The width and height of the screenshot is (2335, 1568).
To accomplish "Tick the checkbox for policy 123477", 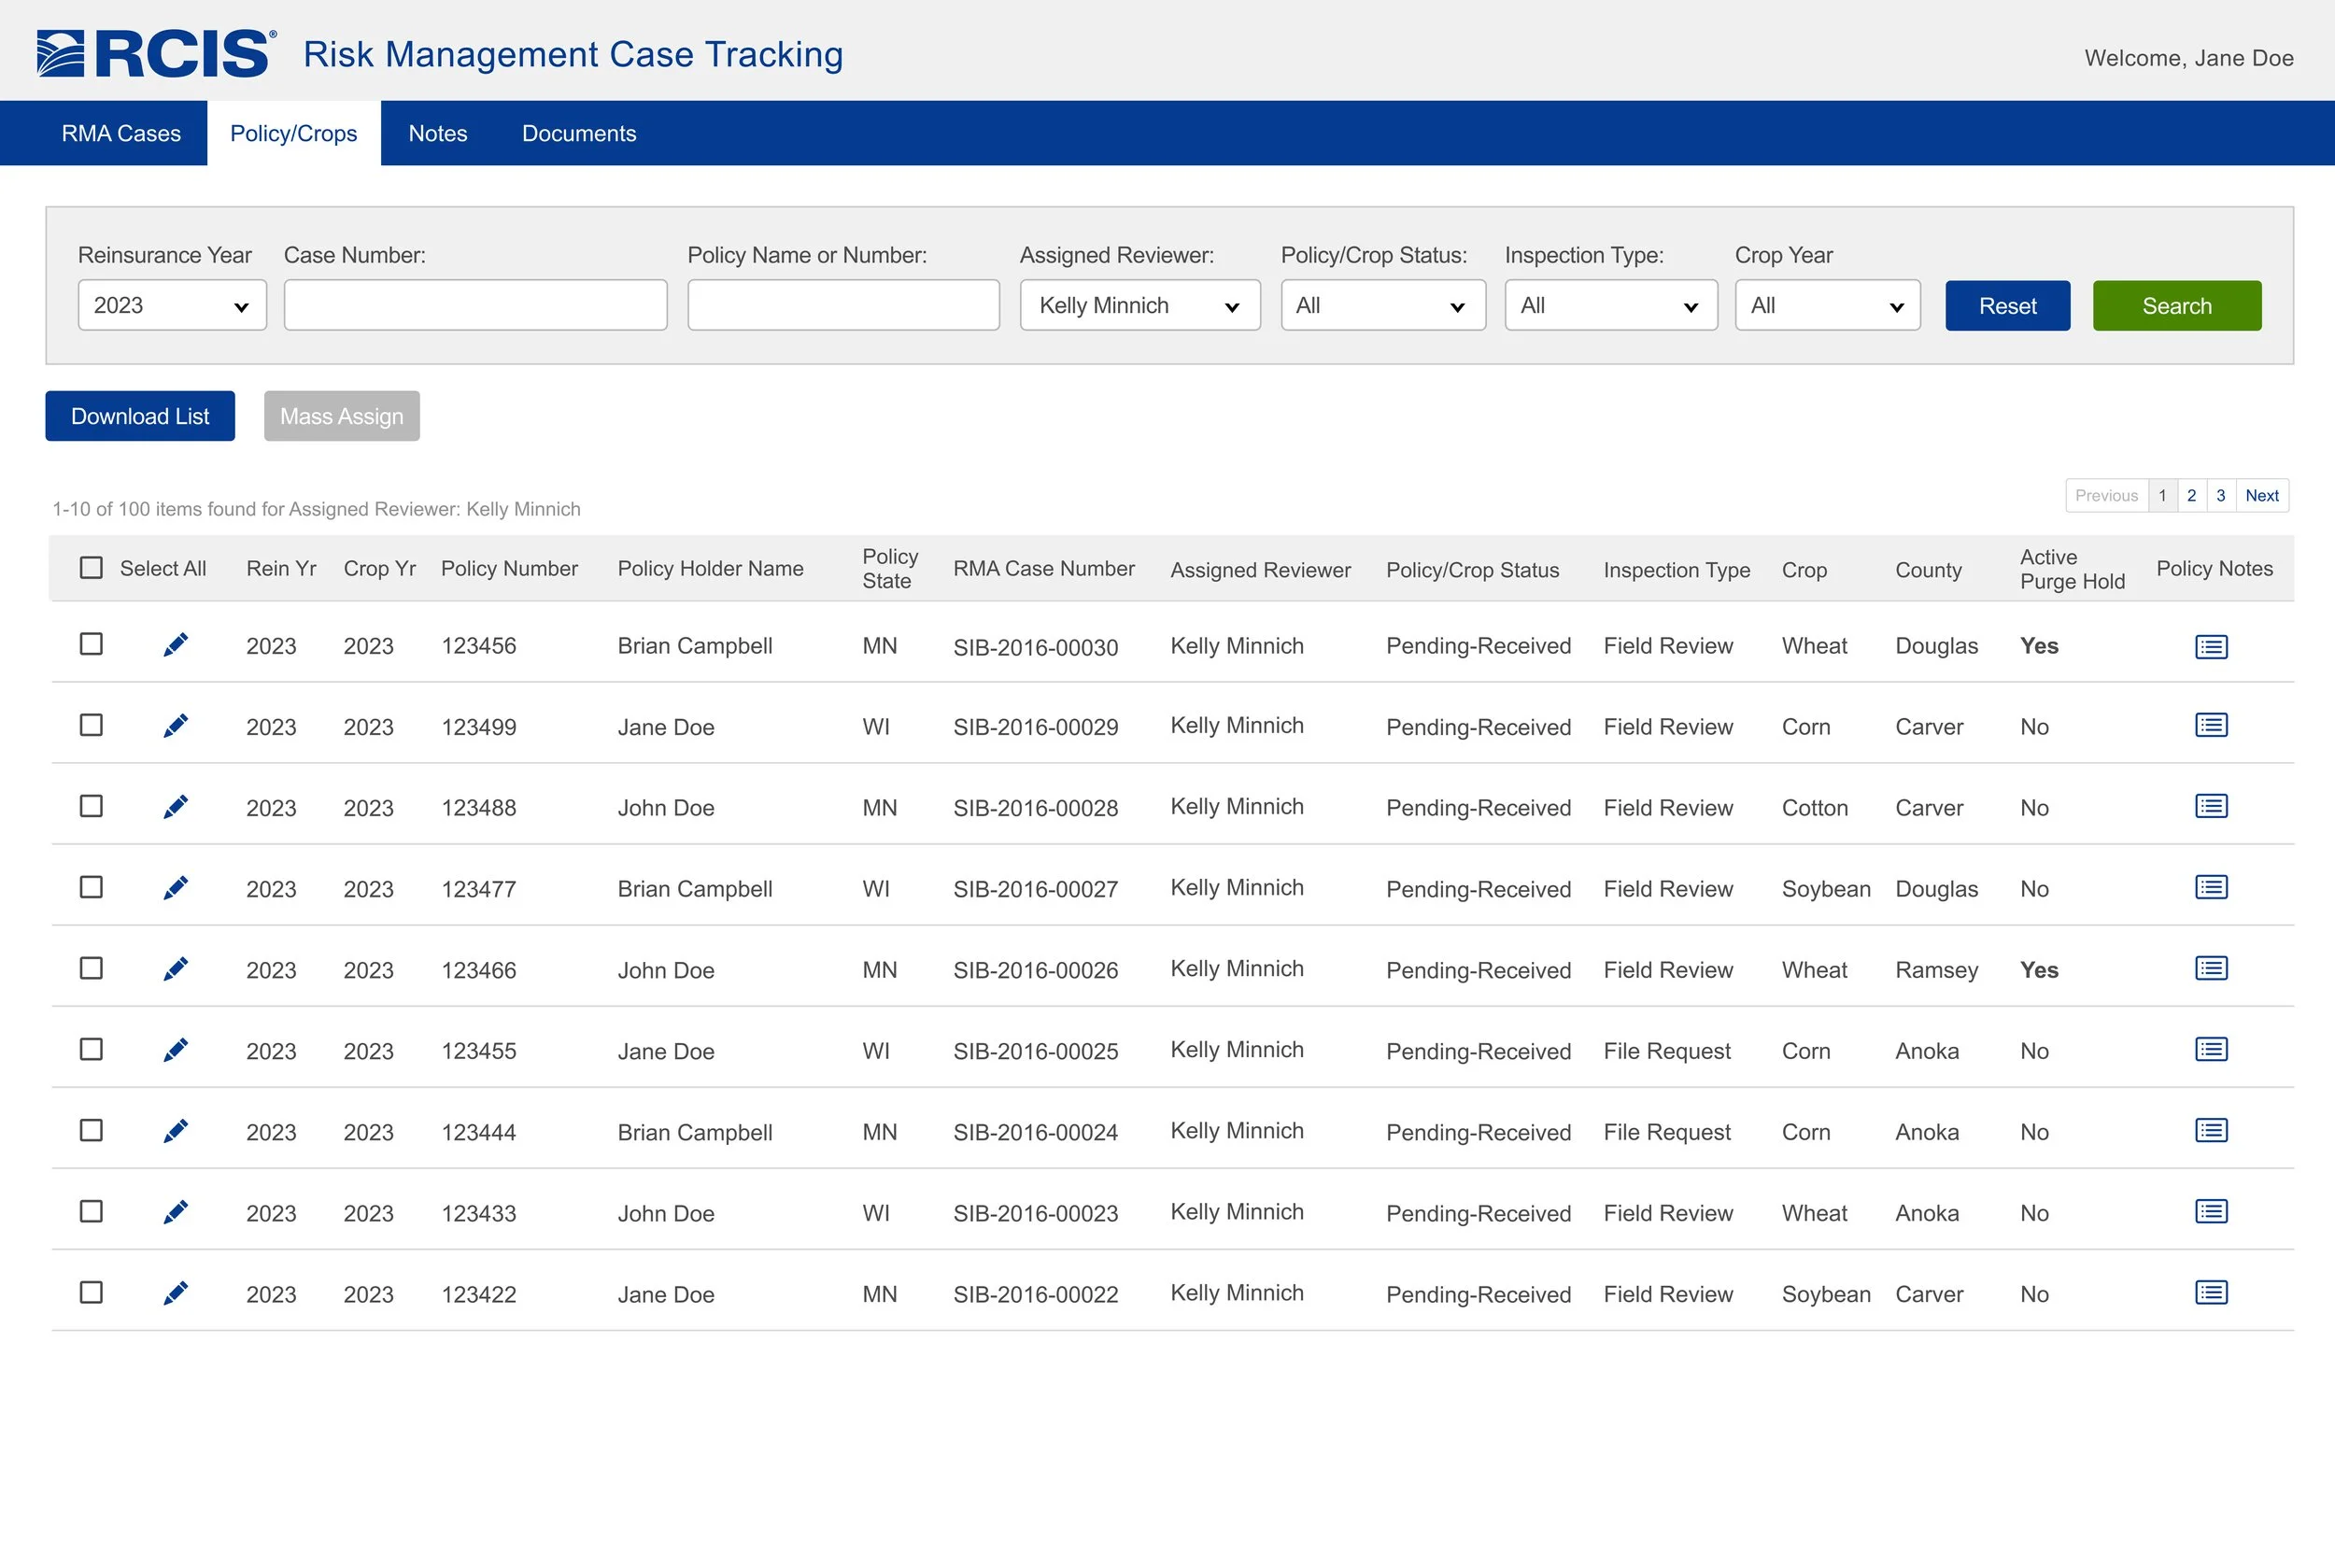I will (91, 887).
